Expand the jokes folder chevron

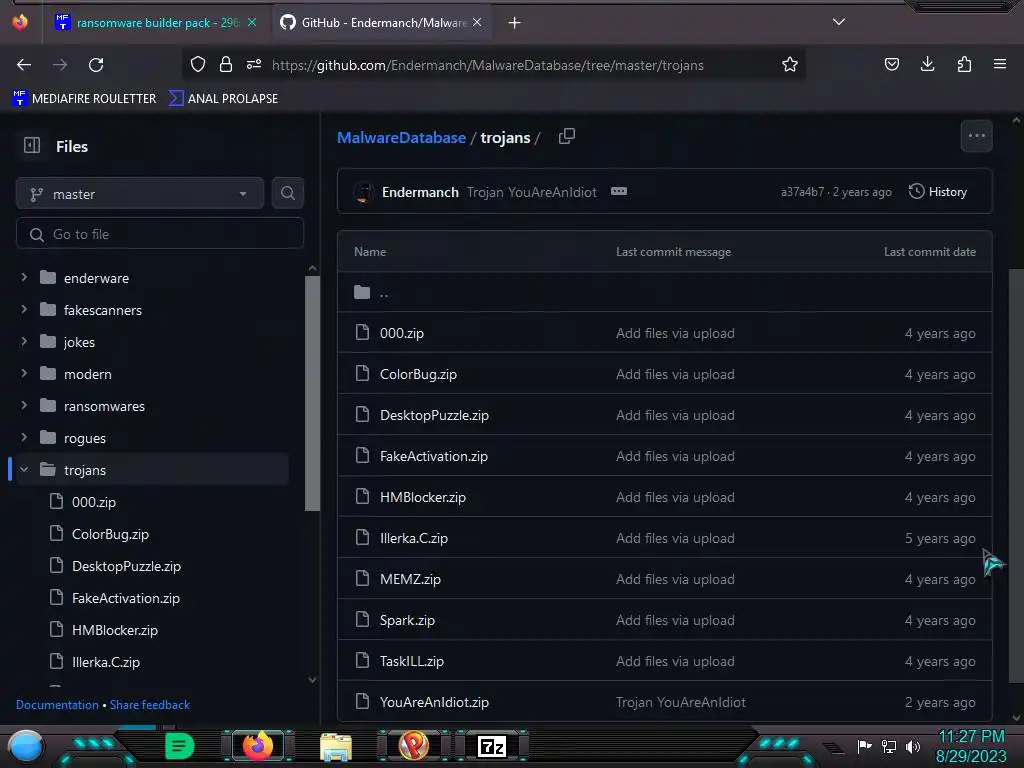click(x=24, y=342)
